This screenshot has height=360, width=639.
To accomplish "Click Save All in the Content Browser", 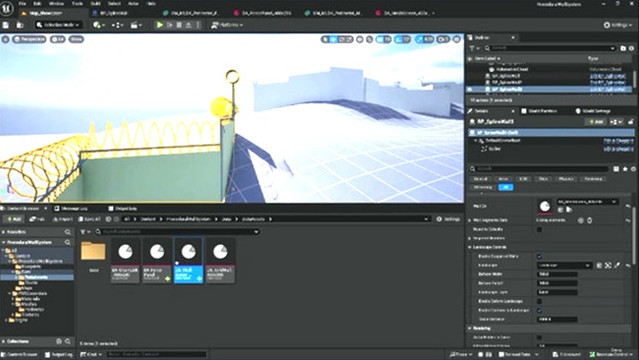I will [90, 219].
